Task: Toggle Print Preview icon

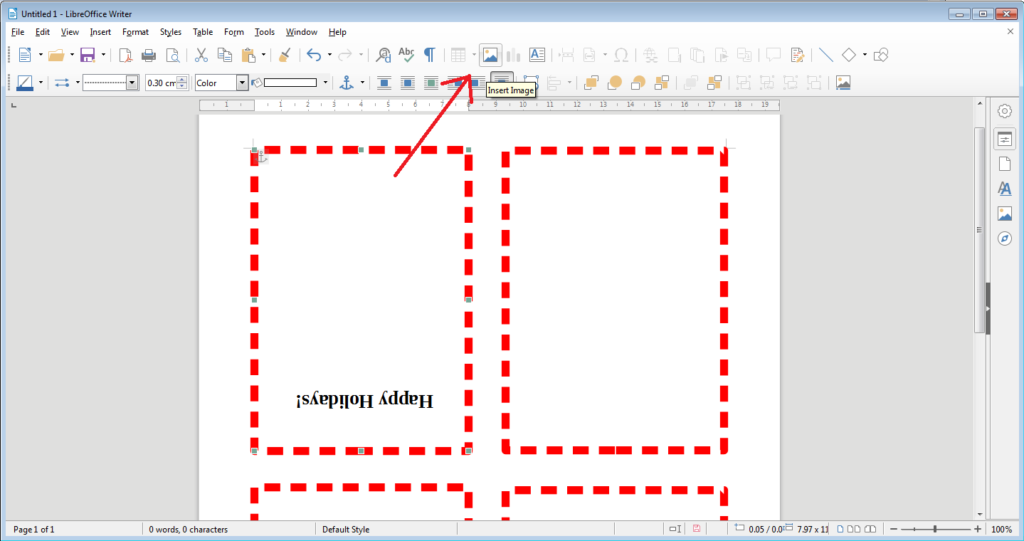Action: [x=172, y=55]
